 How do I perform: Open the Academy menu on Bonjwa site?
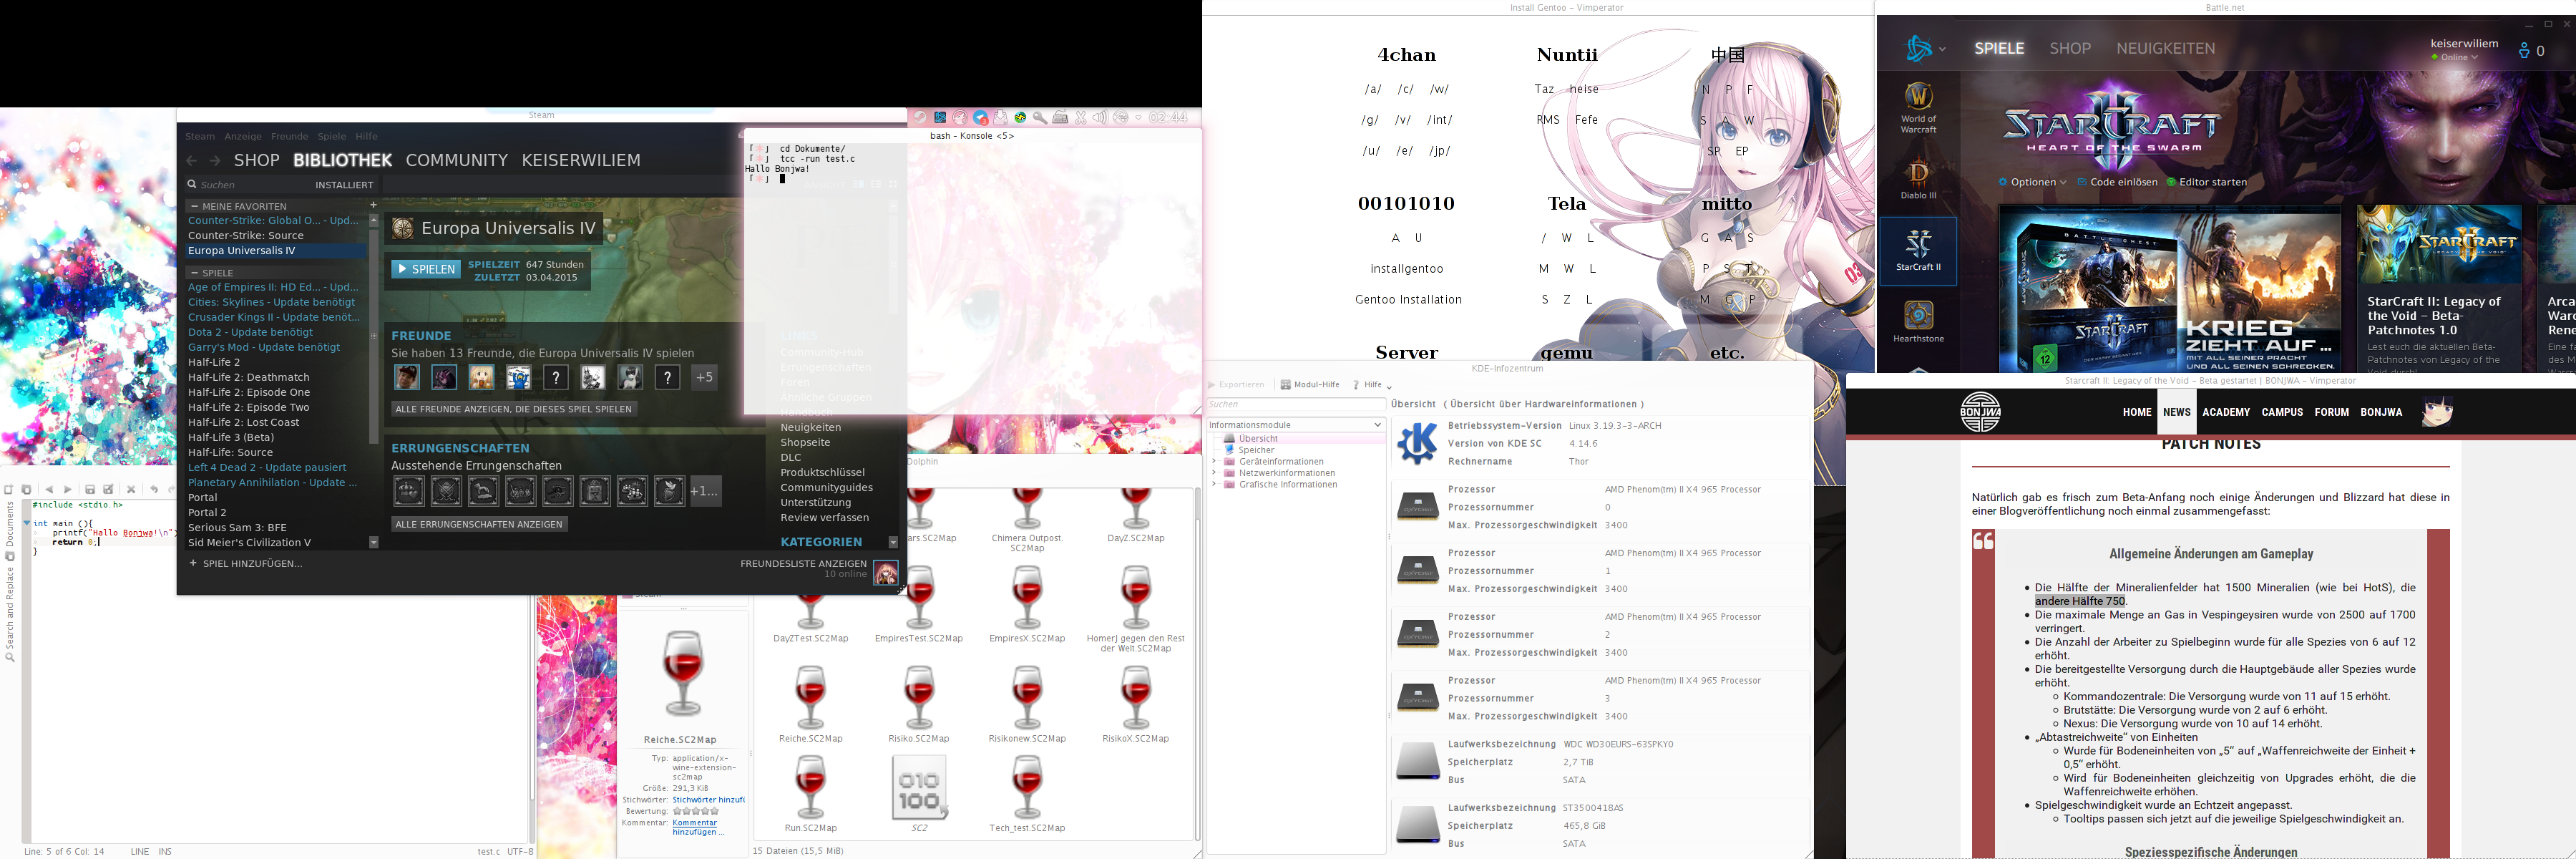click(x=2225, y=412)
